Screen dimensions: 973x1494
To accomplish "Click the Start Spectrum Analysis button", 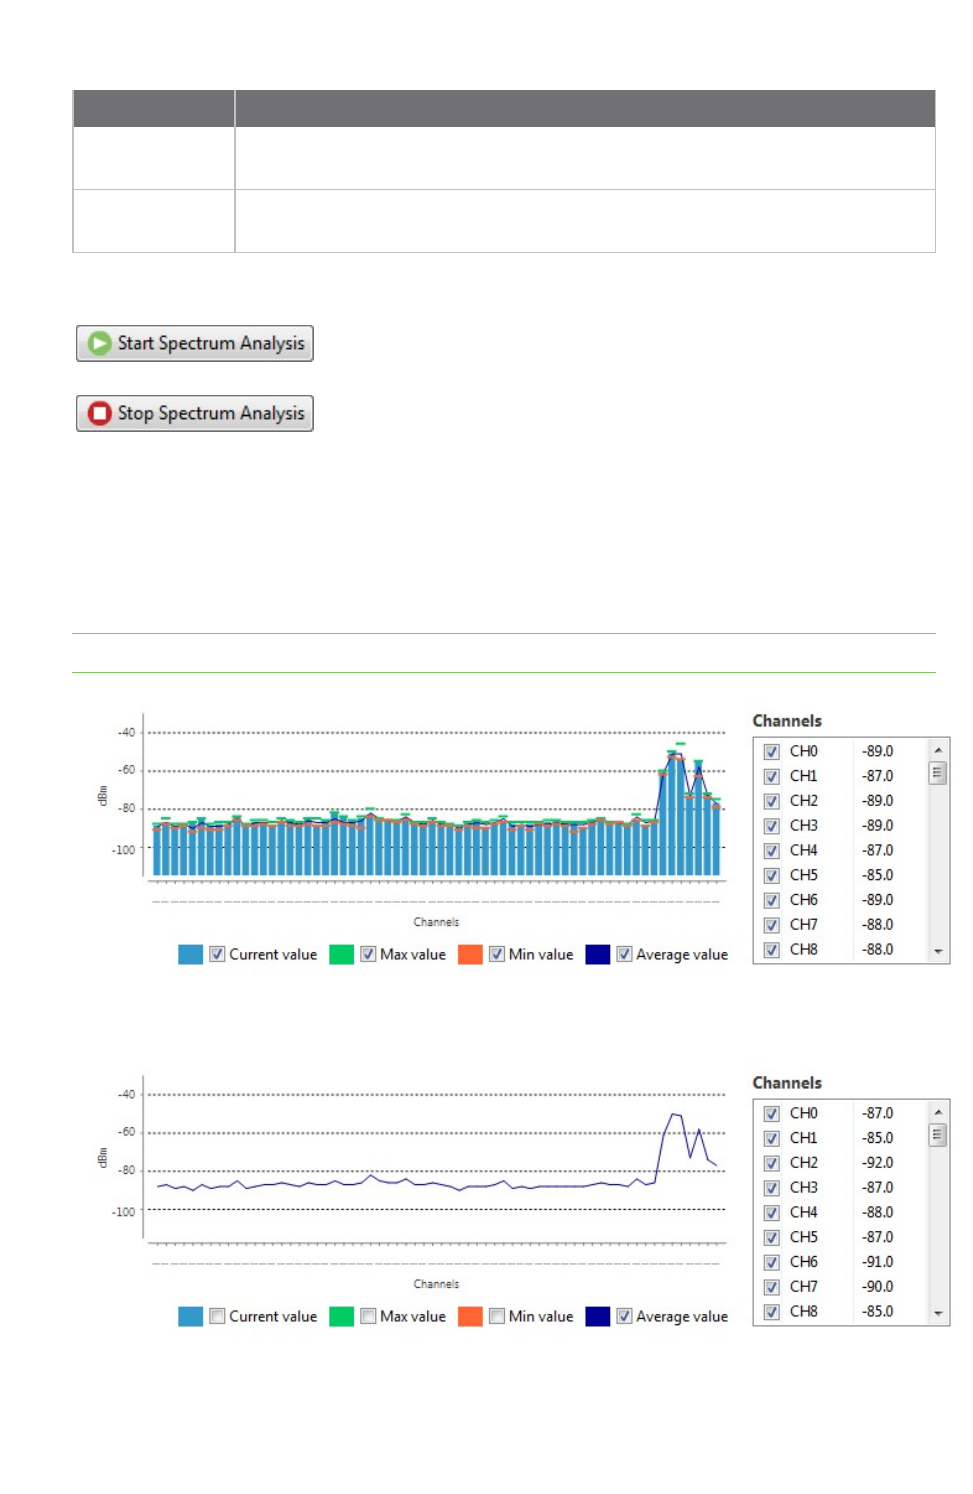I will click(x=195, y=343).
